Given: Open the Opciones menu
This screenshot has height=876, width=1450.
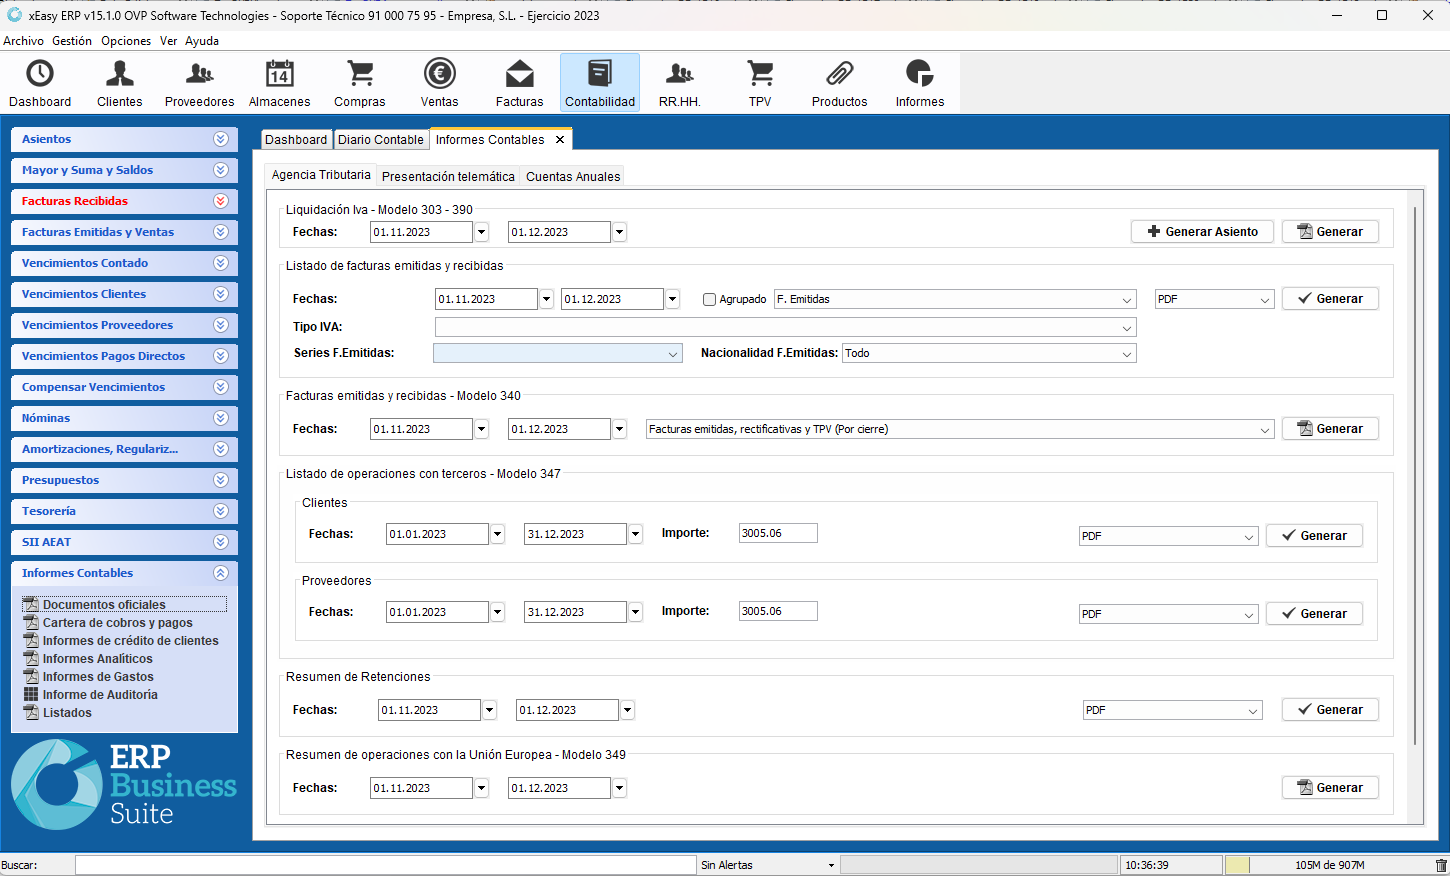Looking at the screenshot, I should [x=126, y=41].
